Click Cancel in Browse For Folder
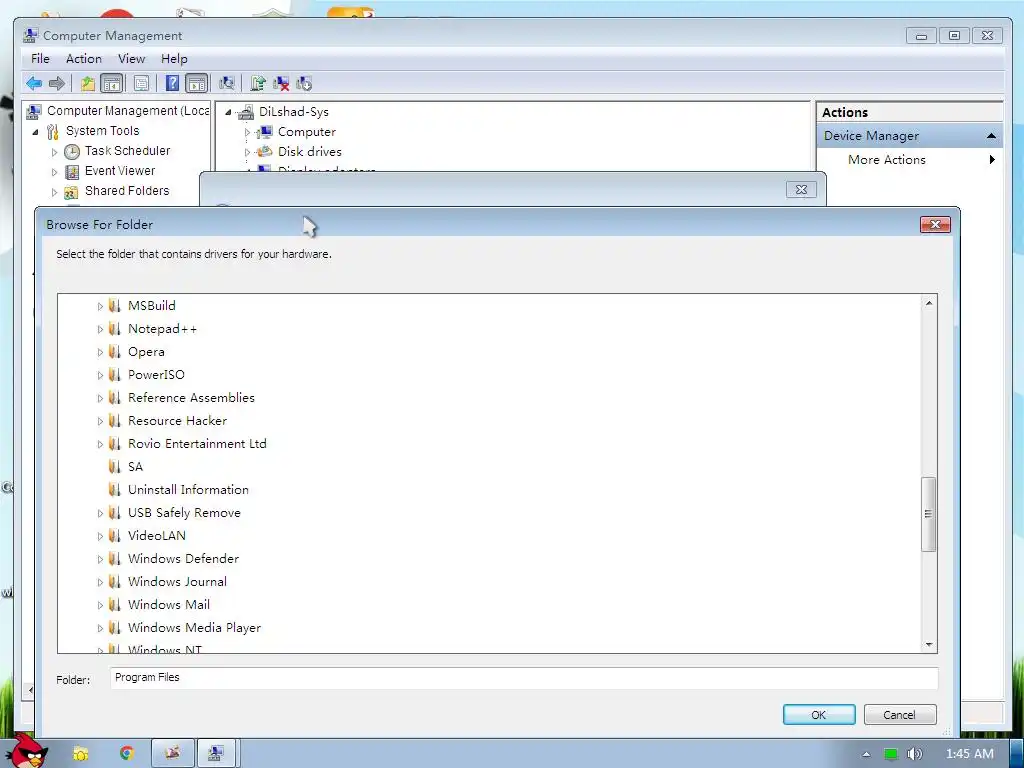The height and width of the screenshot is (768, 1024). pyautogui.click(x=899, y=714)
